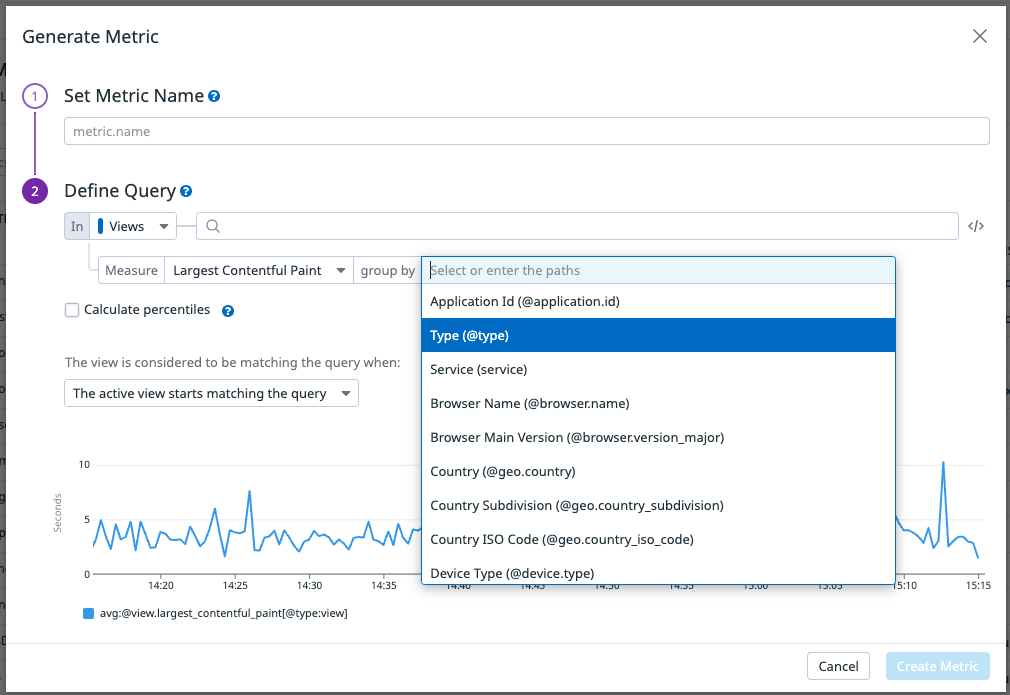Open the Views event type dropdown

[x=134, y=227]
